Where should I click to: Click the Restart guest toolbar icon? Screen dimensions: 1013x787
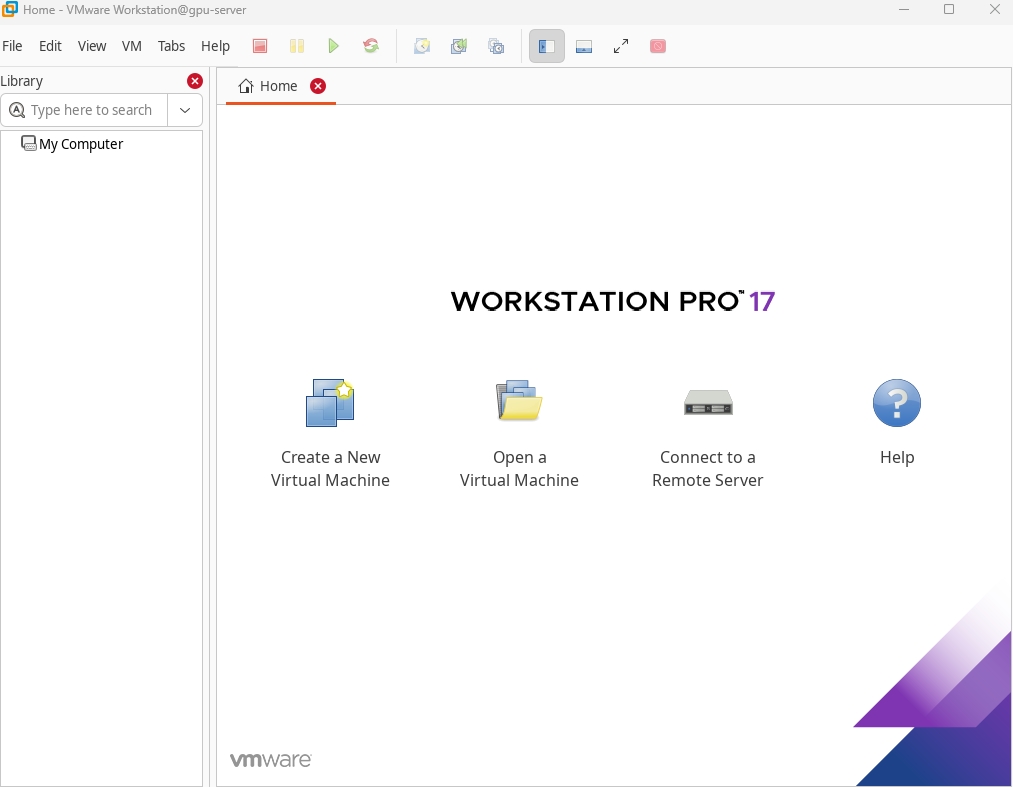[x=371, y=46]
